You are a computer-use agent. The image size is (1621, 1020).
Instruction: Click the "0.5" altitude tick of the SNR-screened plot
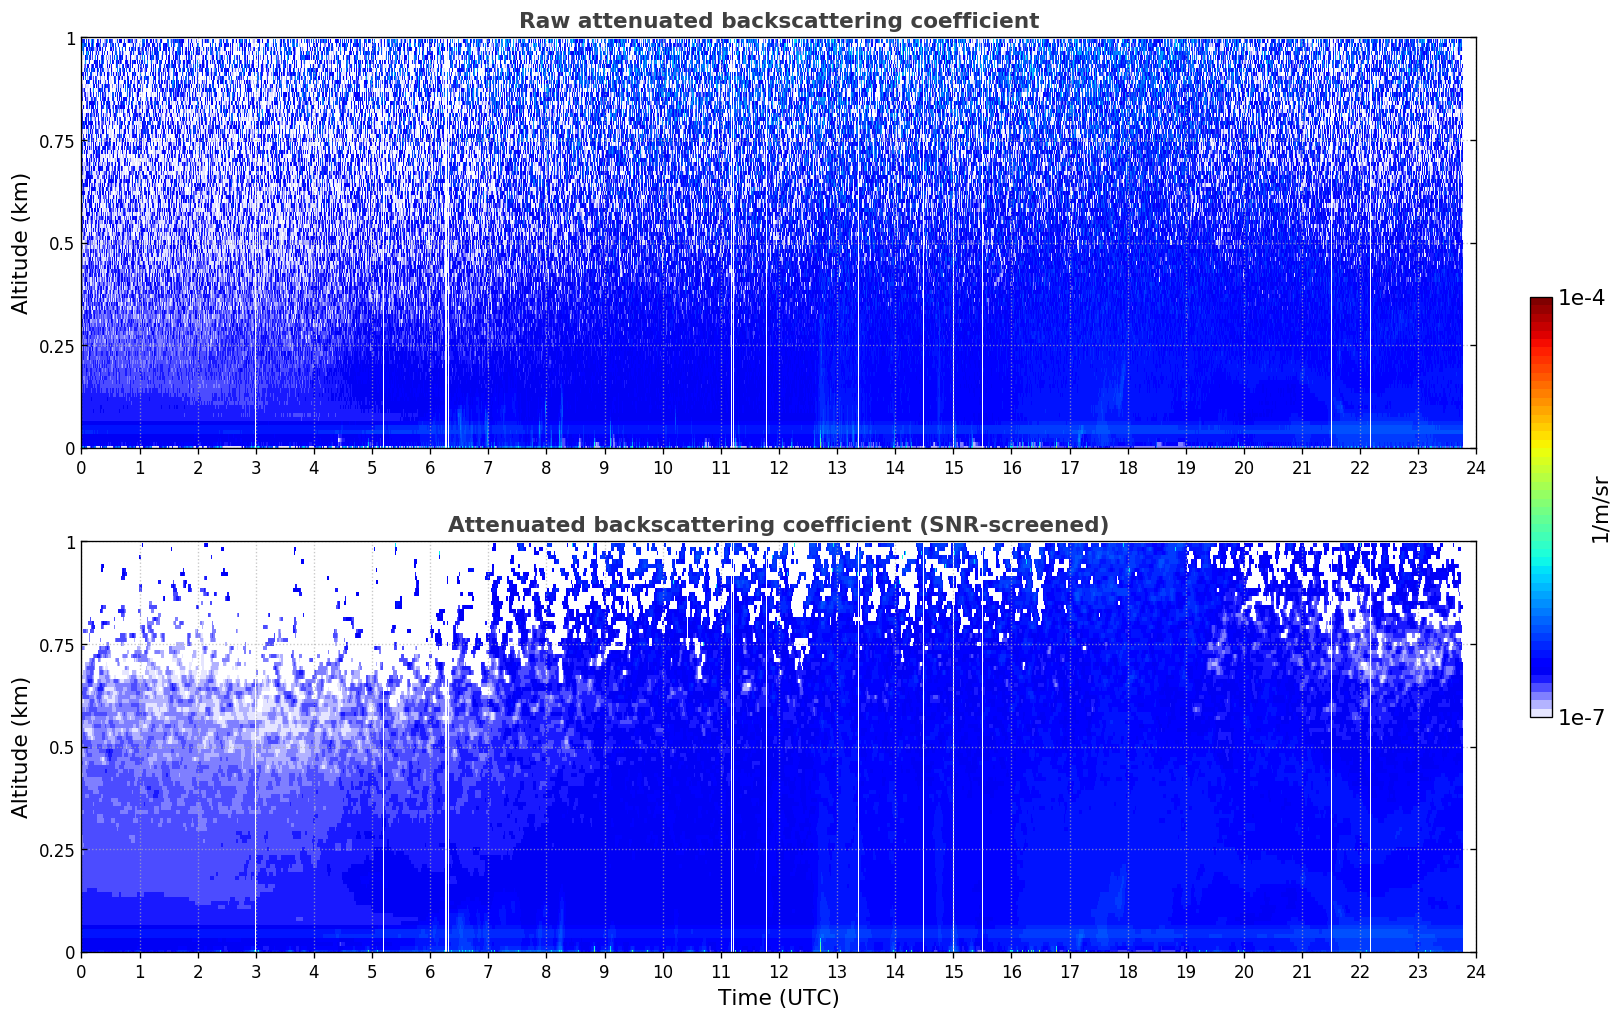tap(62, 747)
